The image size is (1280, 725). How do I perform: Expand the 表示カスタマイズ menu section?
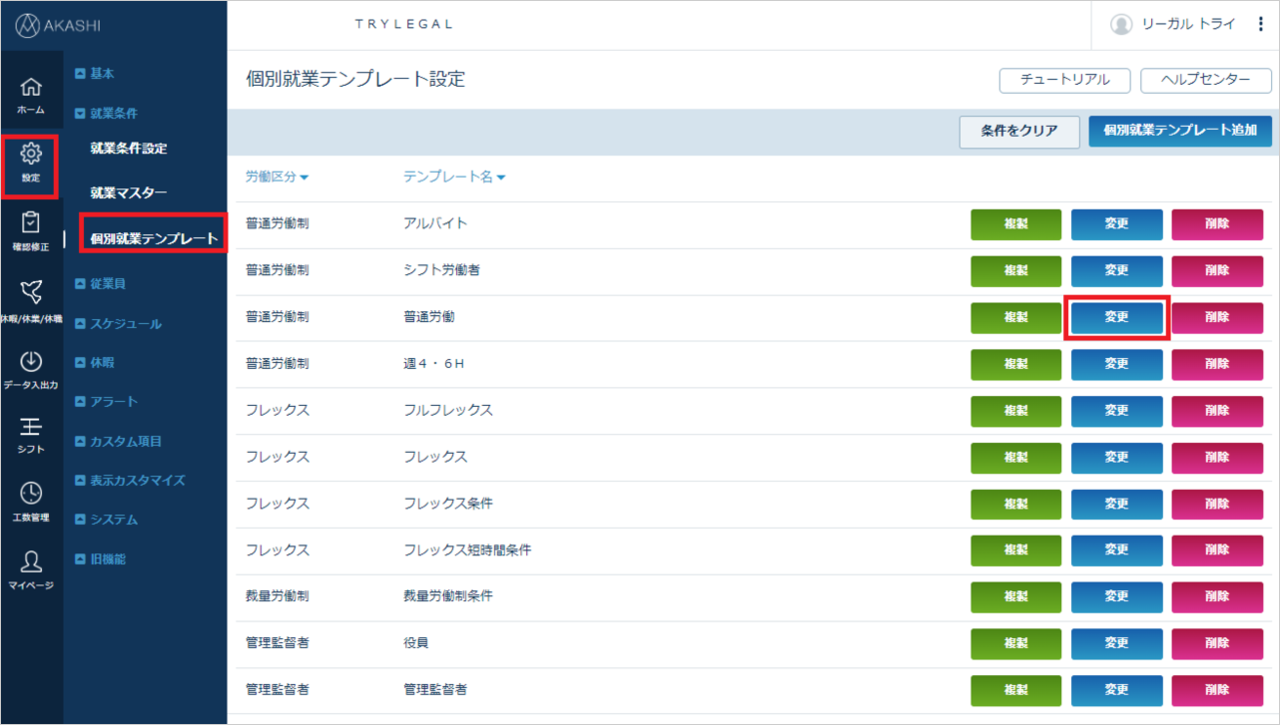(x=130, y=480)
